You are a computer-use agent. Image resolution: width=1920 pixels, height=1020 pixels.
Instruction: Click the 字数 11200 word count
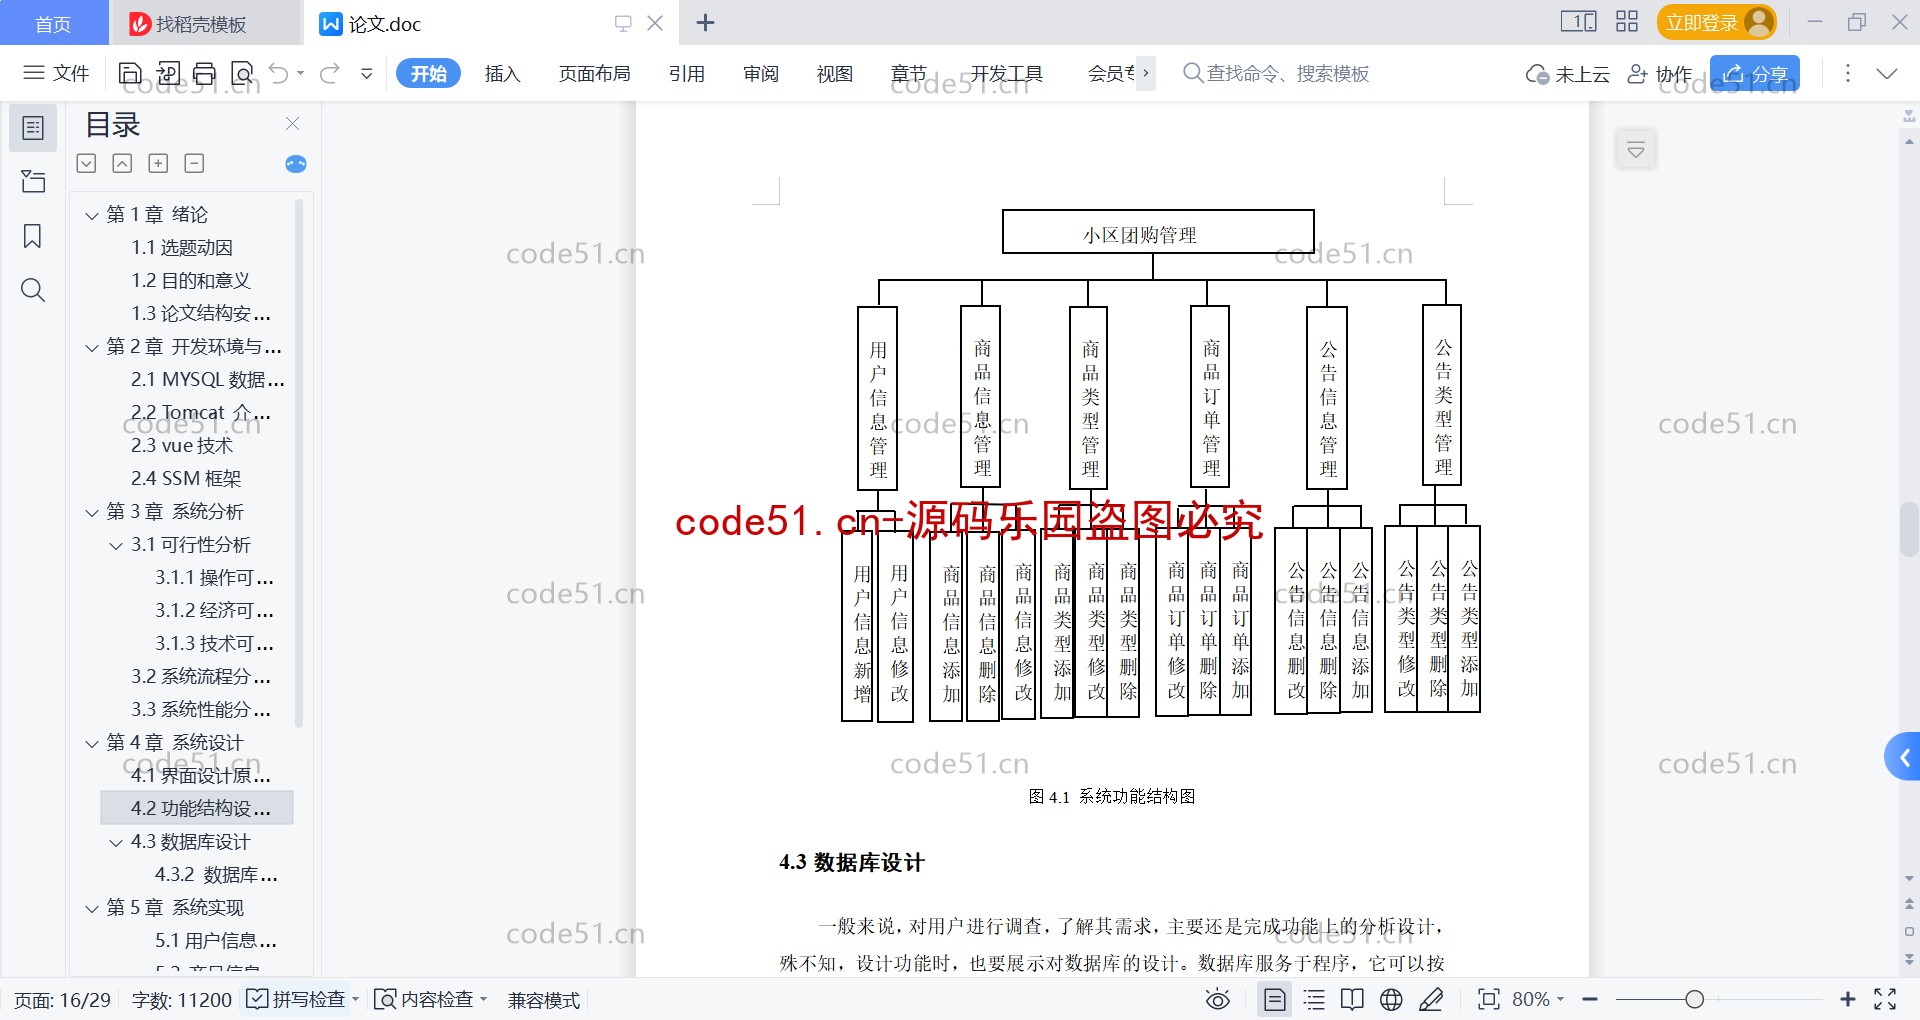[x=182, y=999]
